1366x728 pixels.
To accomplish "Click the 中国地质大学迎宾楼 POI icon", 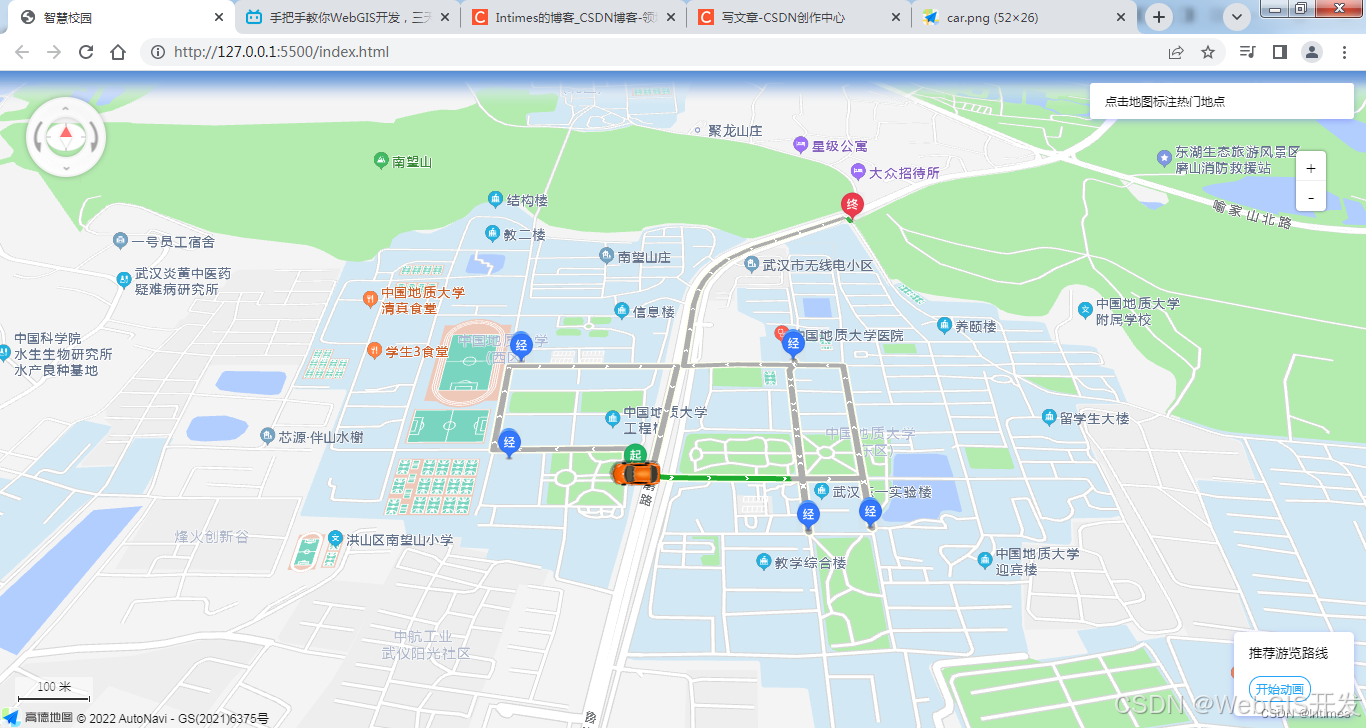I will coord(985,561).
